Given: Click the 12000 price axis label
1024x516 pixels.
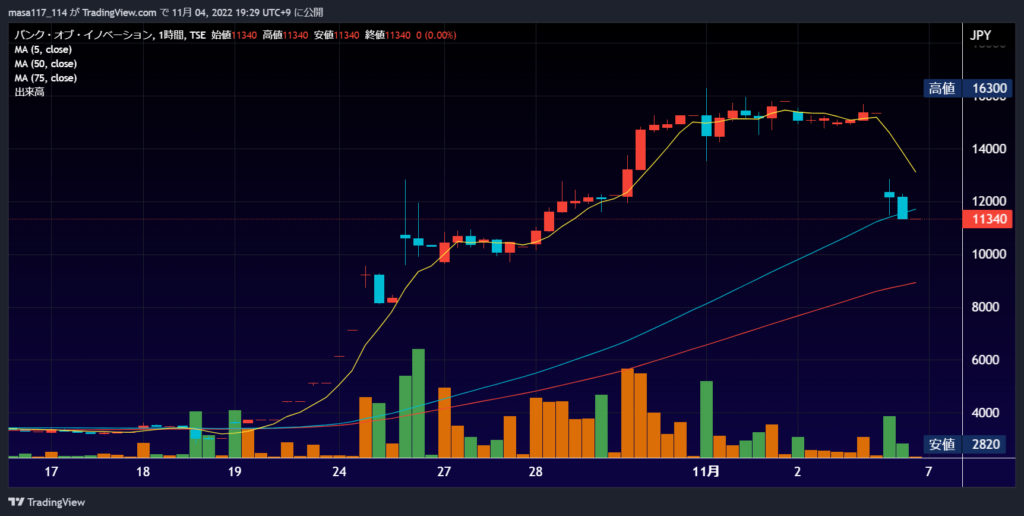Looking at the screenshot, I should [x=987, y=201].
